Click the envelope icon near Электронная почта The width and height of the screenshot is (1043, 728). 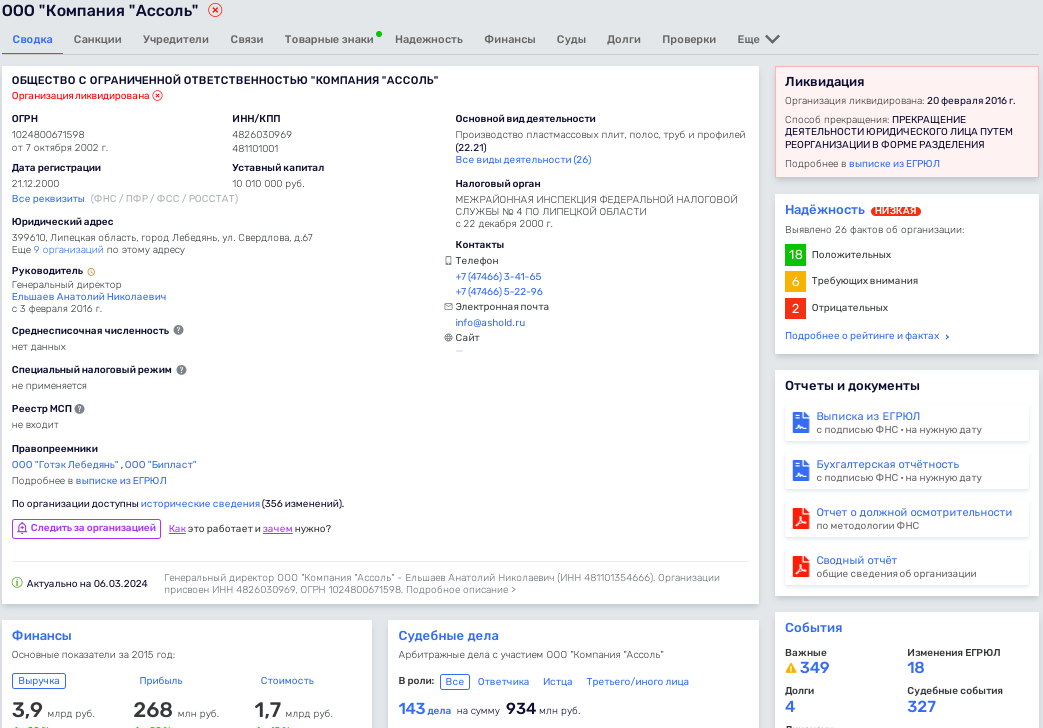coord(448,307)
